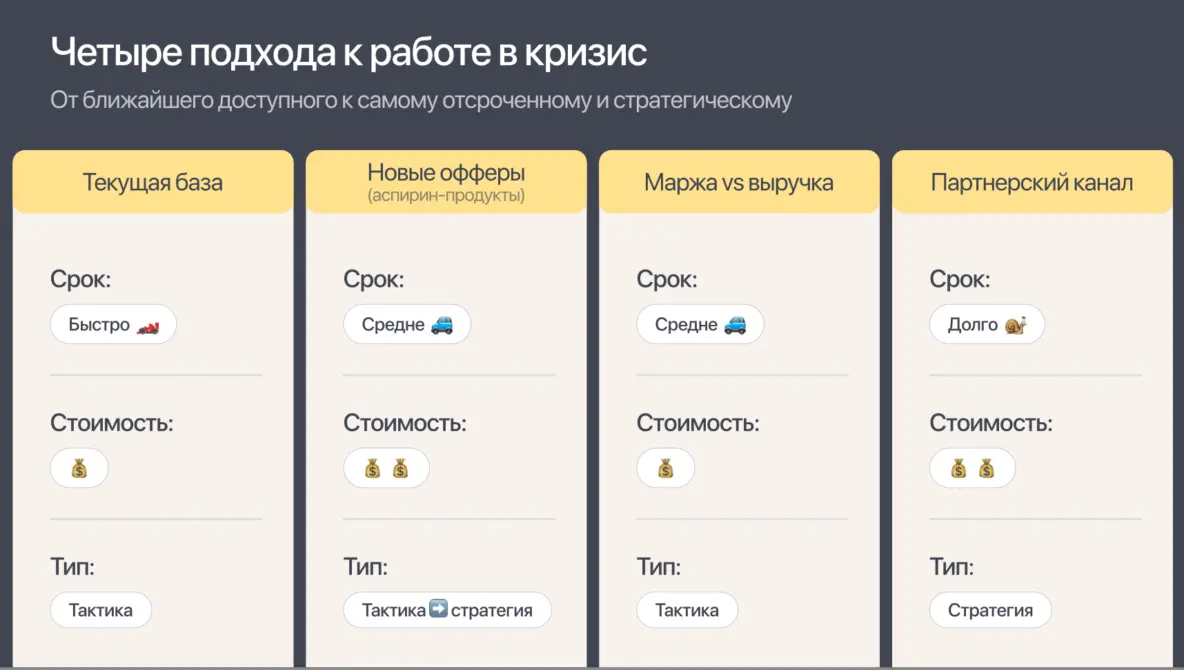The height and width of the screenshot is (670, 1184).
Task: Click Стоимость: label in Текущая база card
Action: (112, 422)
